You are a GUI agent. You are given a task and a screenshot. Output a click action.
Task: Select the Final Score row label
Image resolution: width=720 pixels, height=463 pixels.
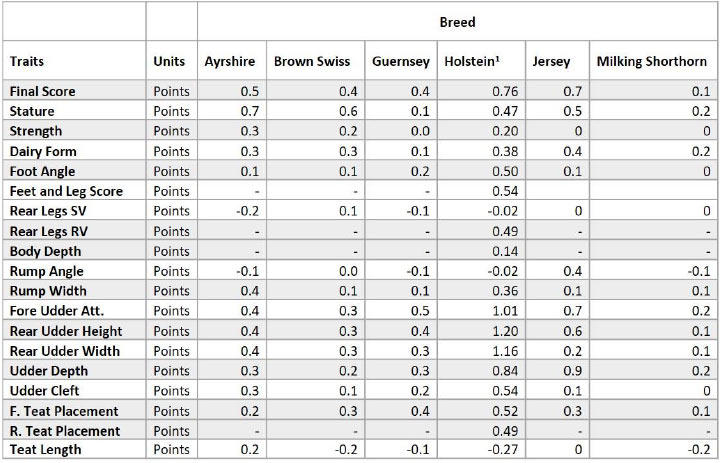tap(43, 91)
